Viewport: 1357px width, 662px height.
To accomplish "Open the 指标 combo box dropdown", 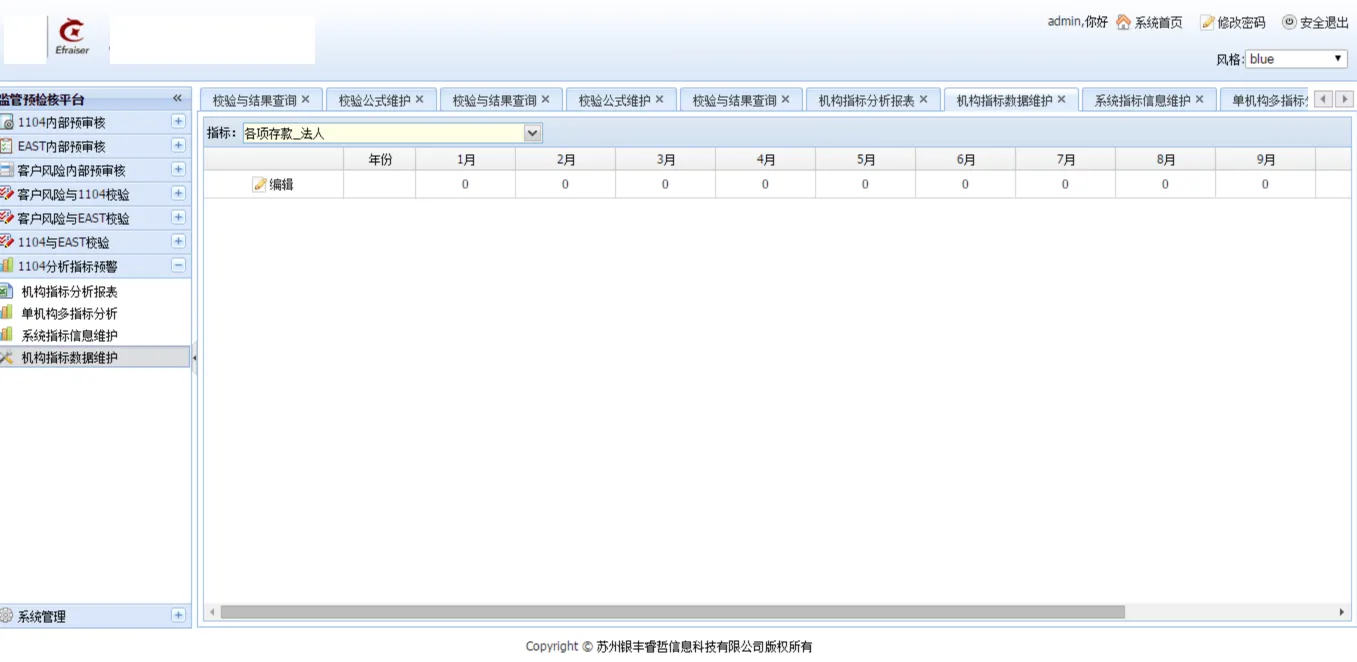I will 533,133.
